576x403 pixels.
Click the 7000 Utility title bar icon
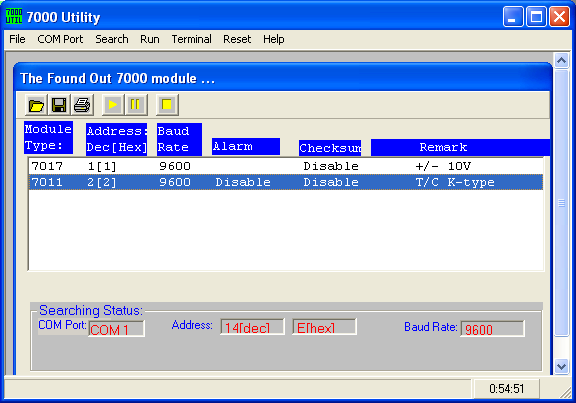point(14,17)
